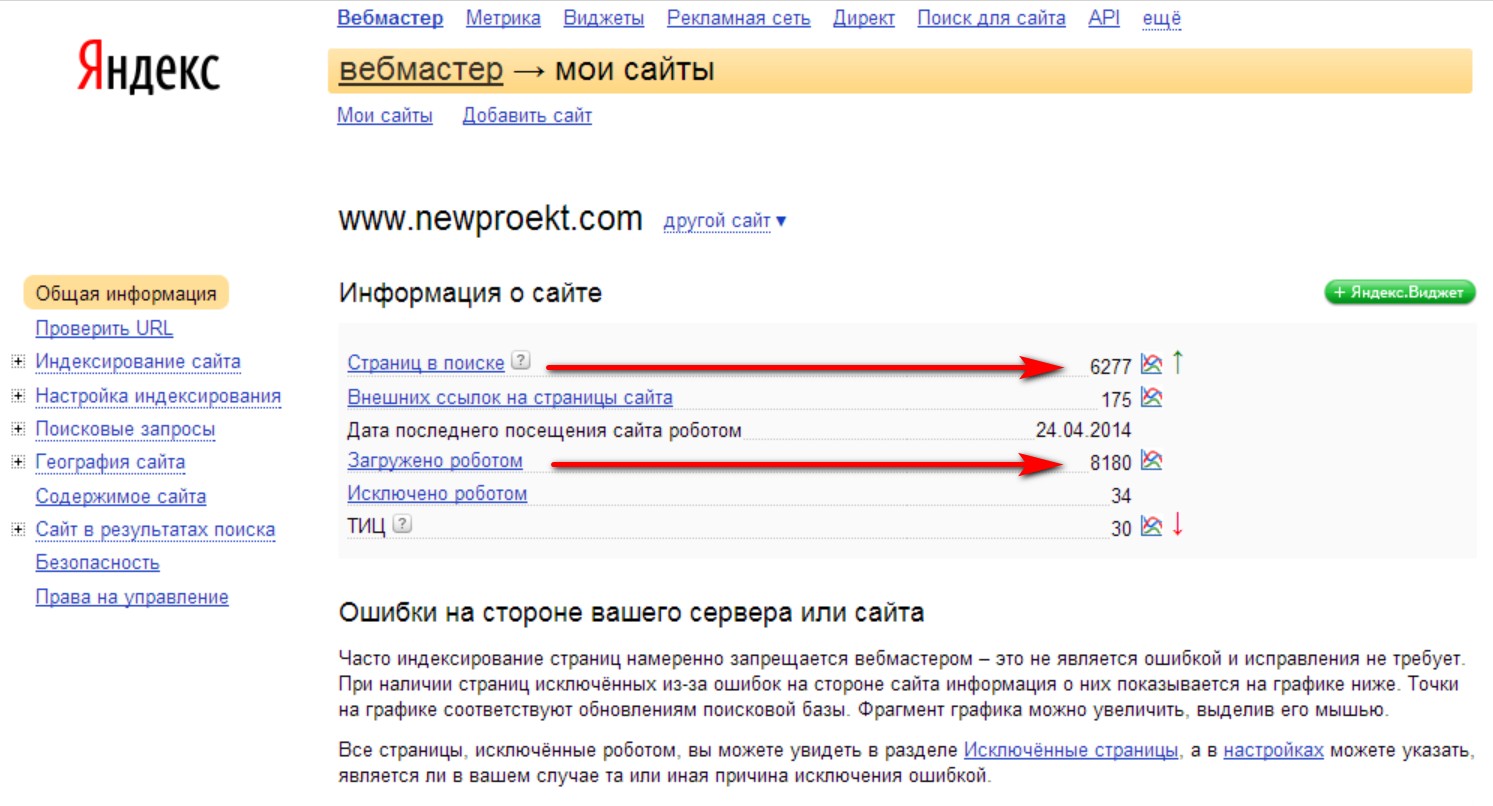This screenshot has width=1493, height=806.
Task: Click the www.newproekt.com site title
Action: coord(491,219)
